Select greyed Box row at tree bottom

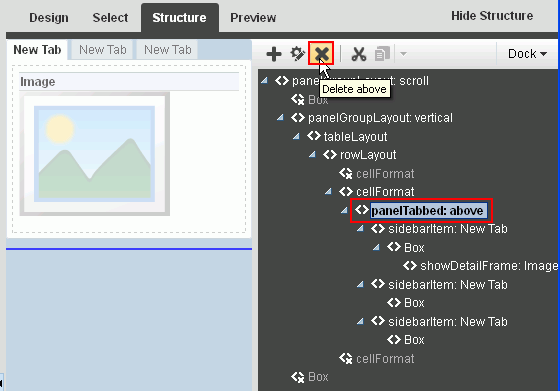pos(318,377)
